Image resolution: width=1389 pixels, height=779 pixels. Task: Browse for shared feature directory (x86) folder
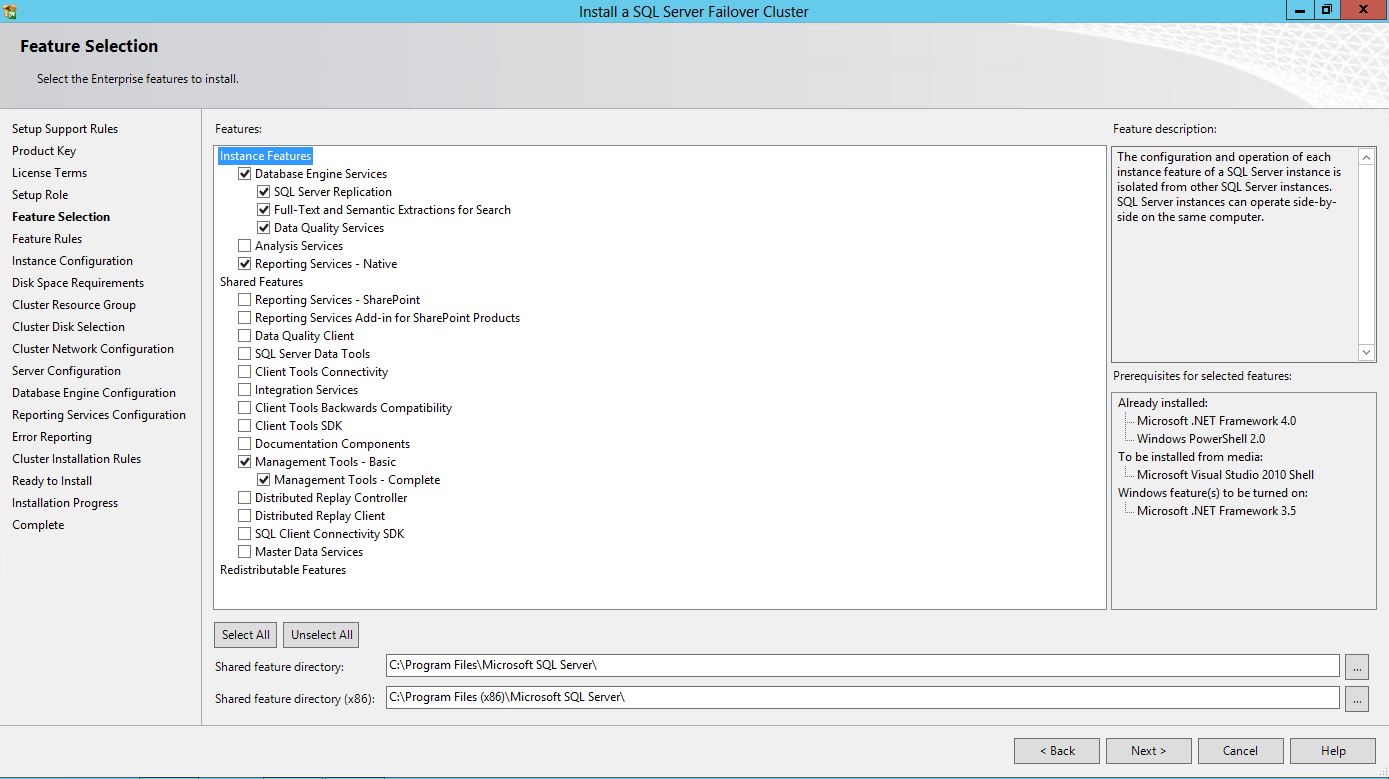point(1357,698)
